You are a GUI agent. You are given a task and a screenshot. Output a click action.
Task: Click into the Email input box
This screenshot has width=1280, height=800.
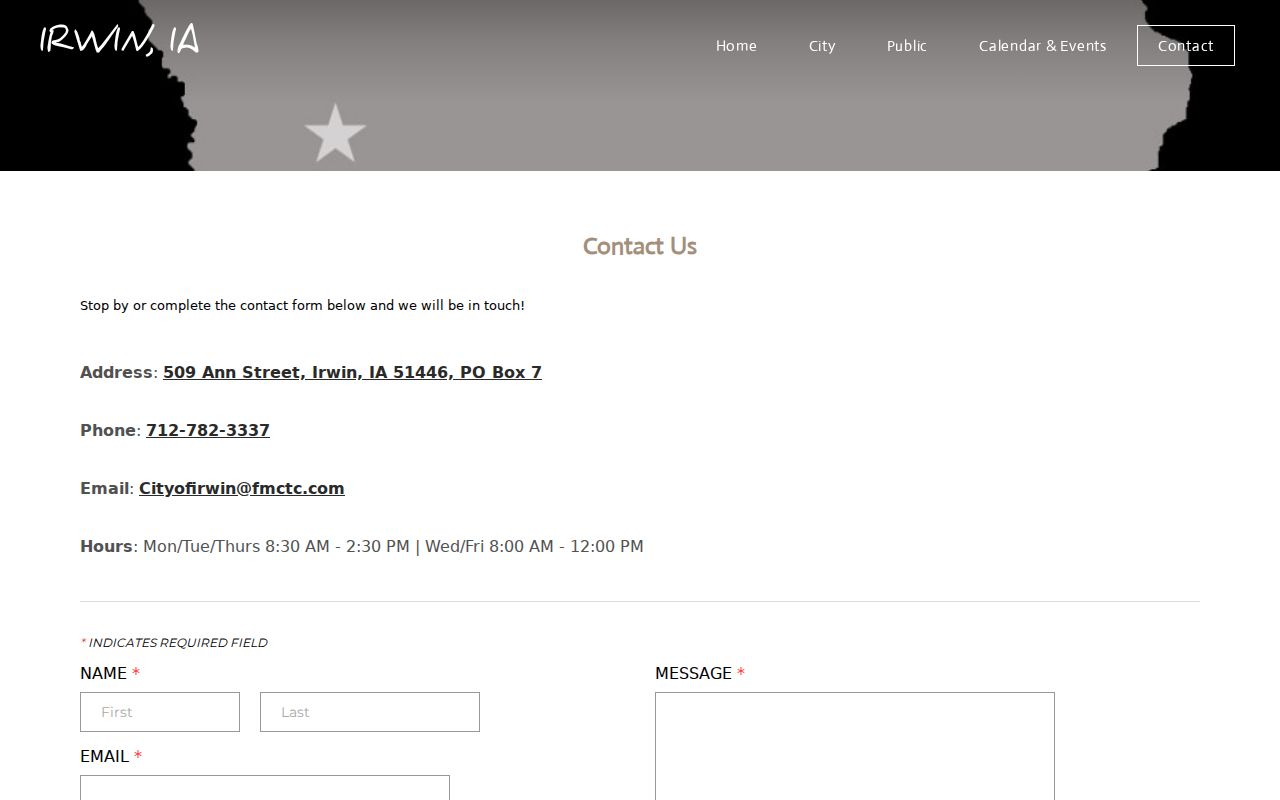265,788
